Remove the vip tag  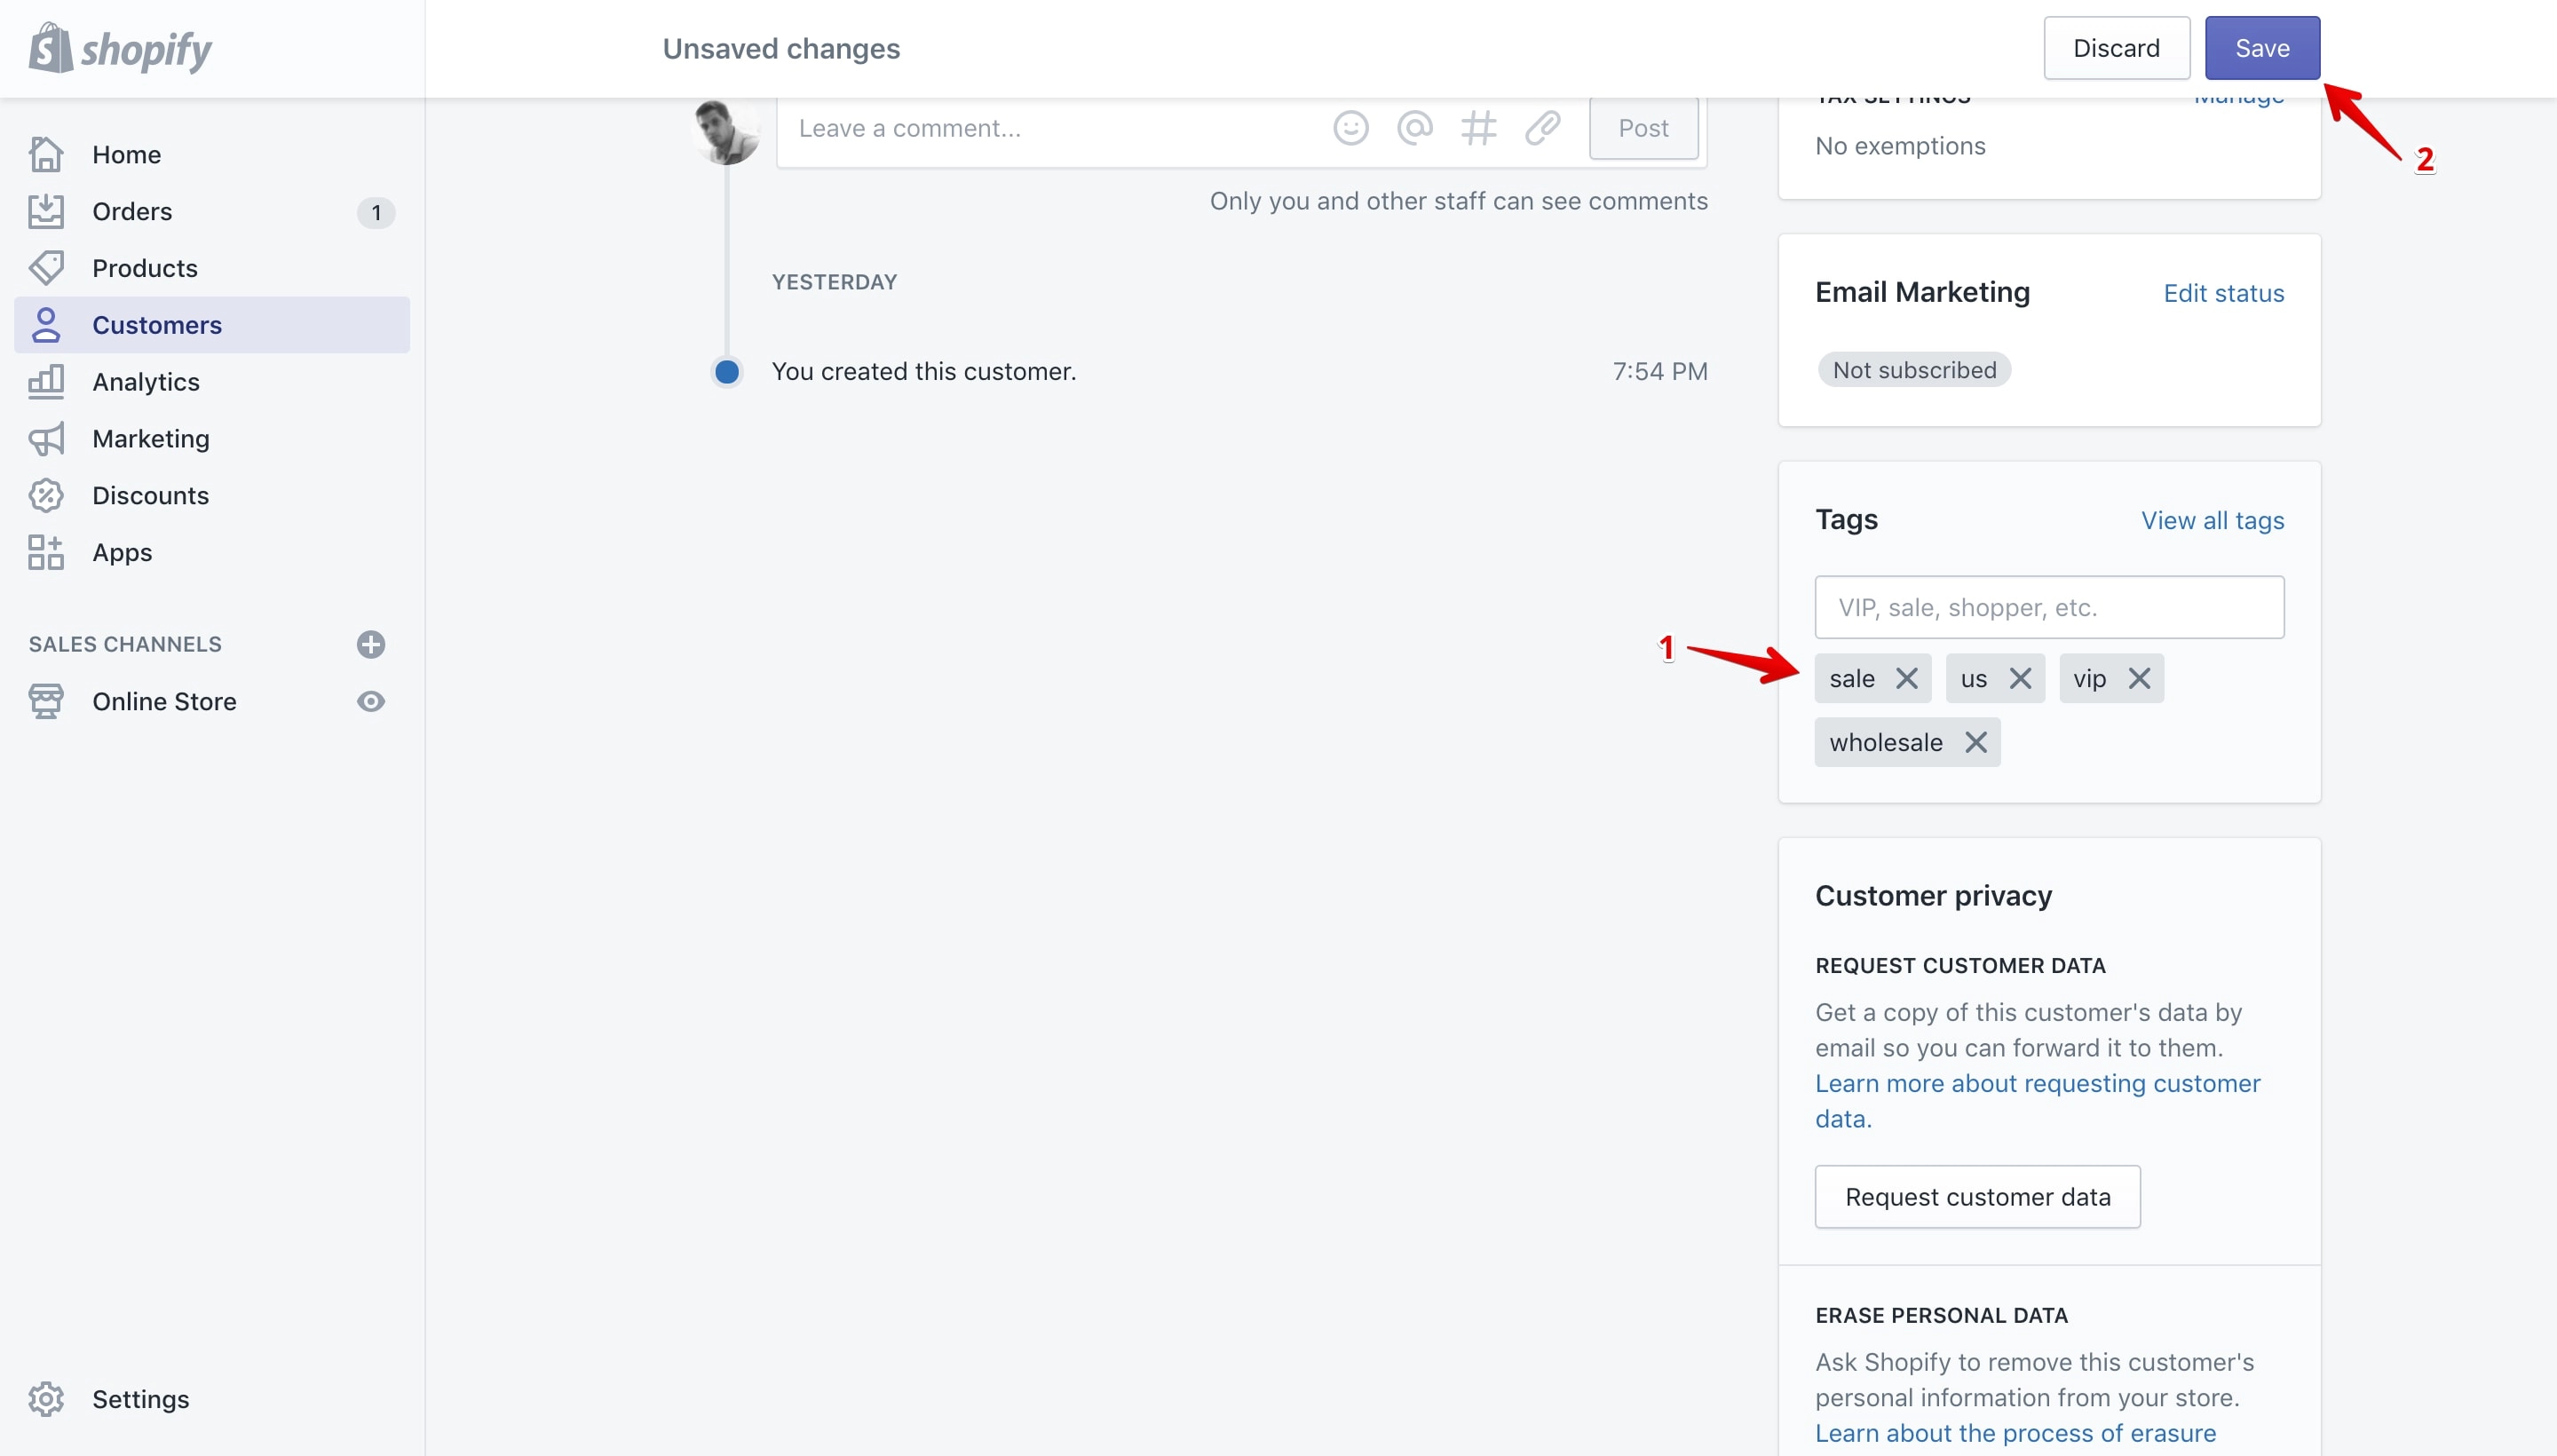(x=2139, y=679)
